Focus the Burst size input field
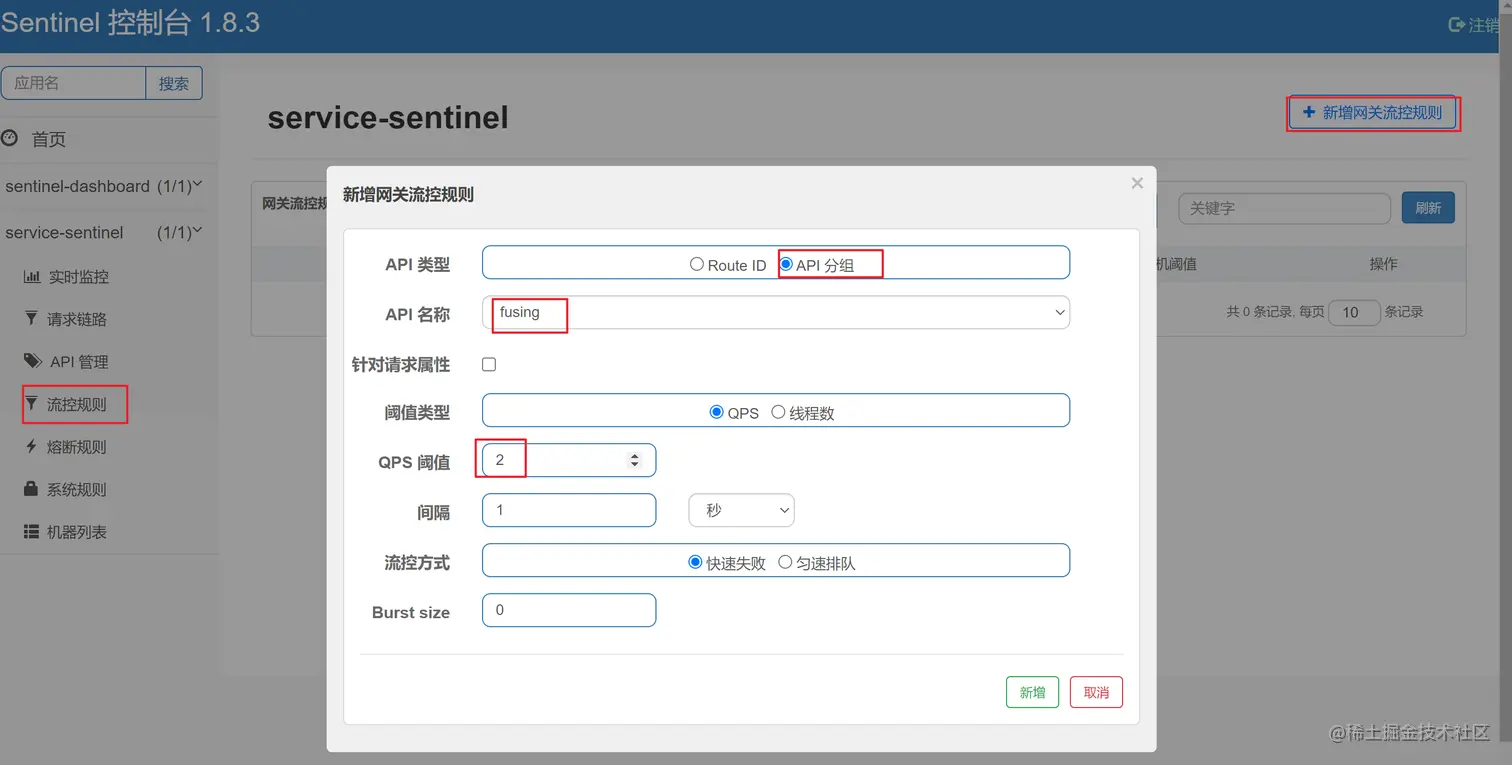This screenshot has width=1512, height=765. point(569,610)
